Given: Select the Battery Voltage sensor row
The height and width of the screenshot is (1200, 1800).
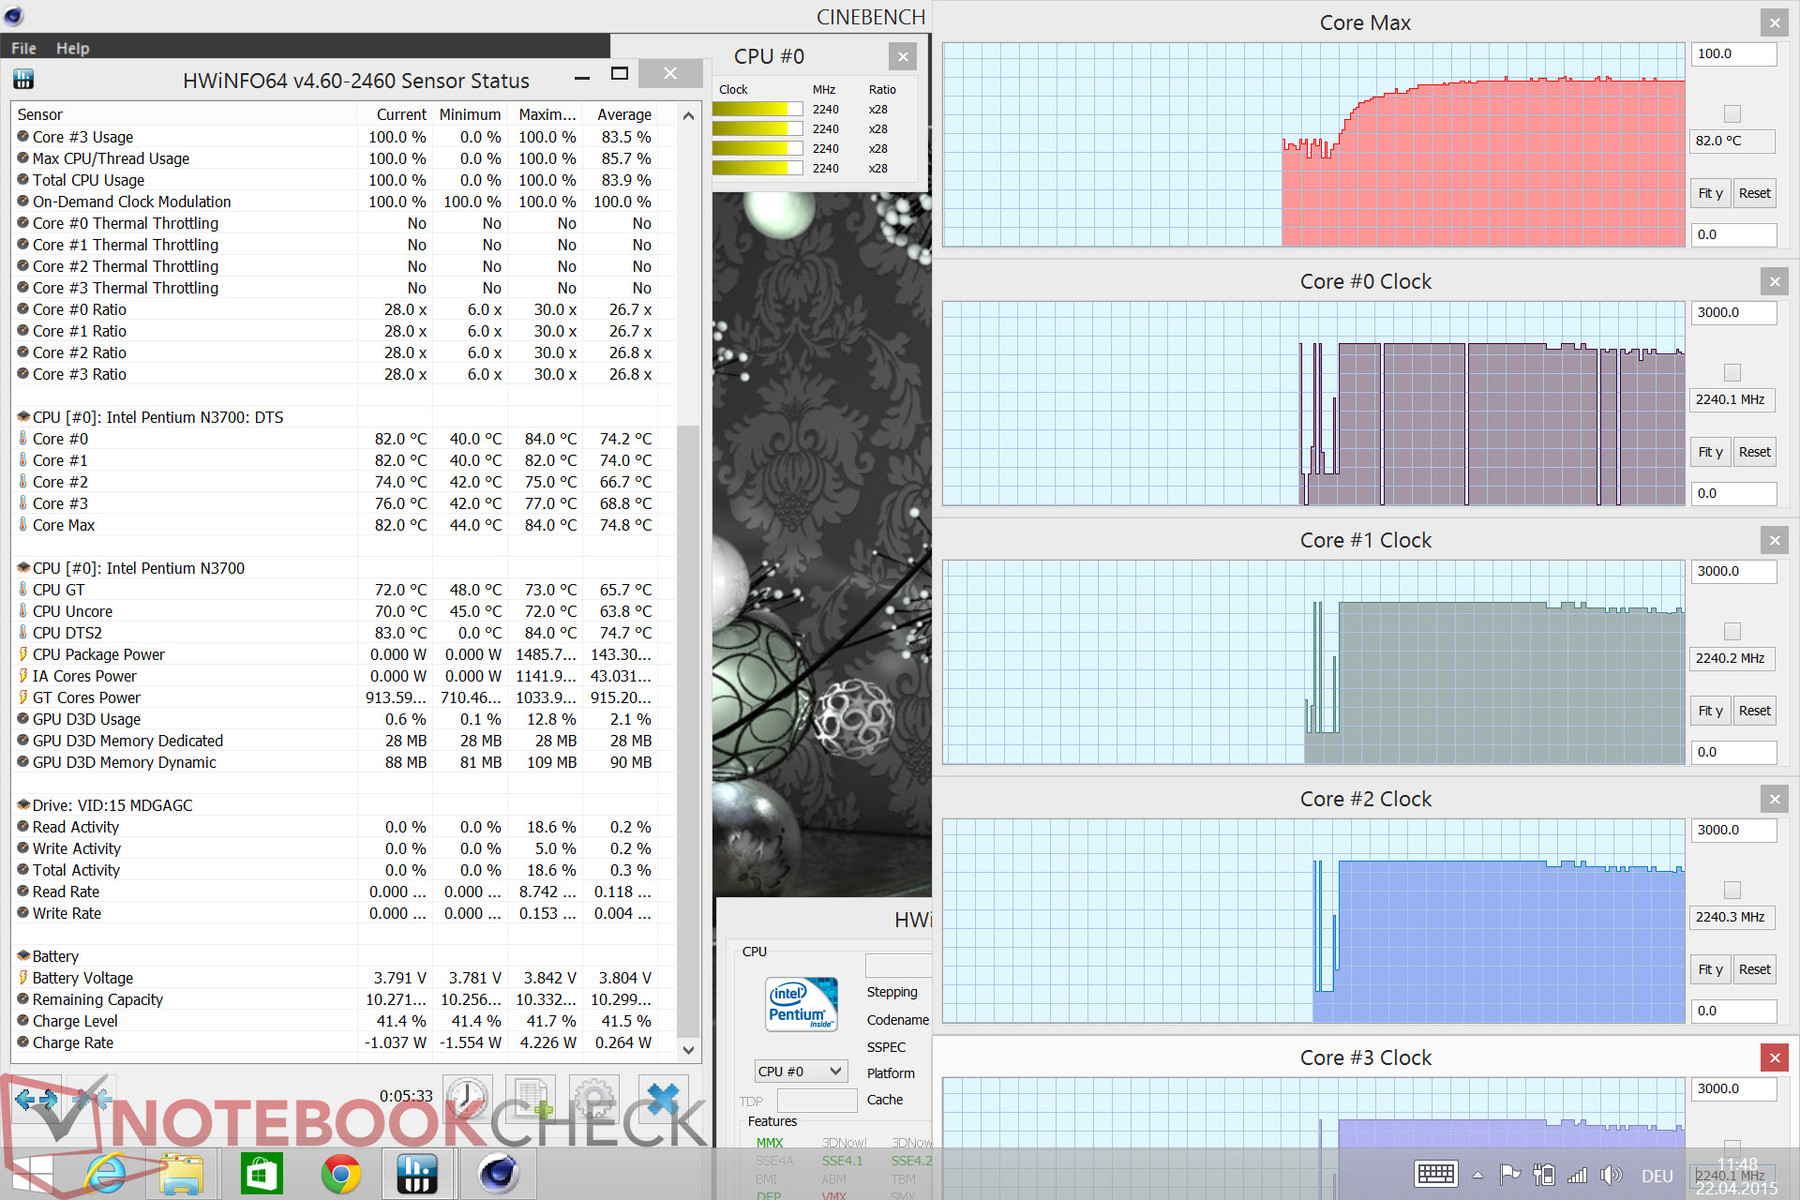Looking at the screenshot, I should (x=343, y=978).
